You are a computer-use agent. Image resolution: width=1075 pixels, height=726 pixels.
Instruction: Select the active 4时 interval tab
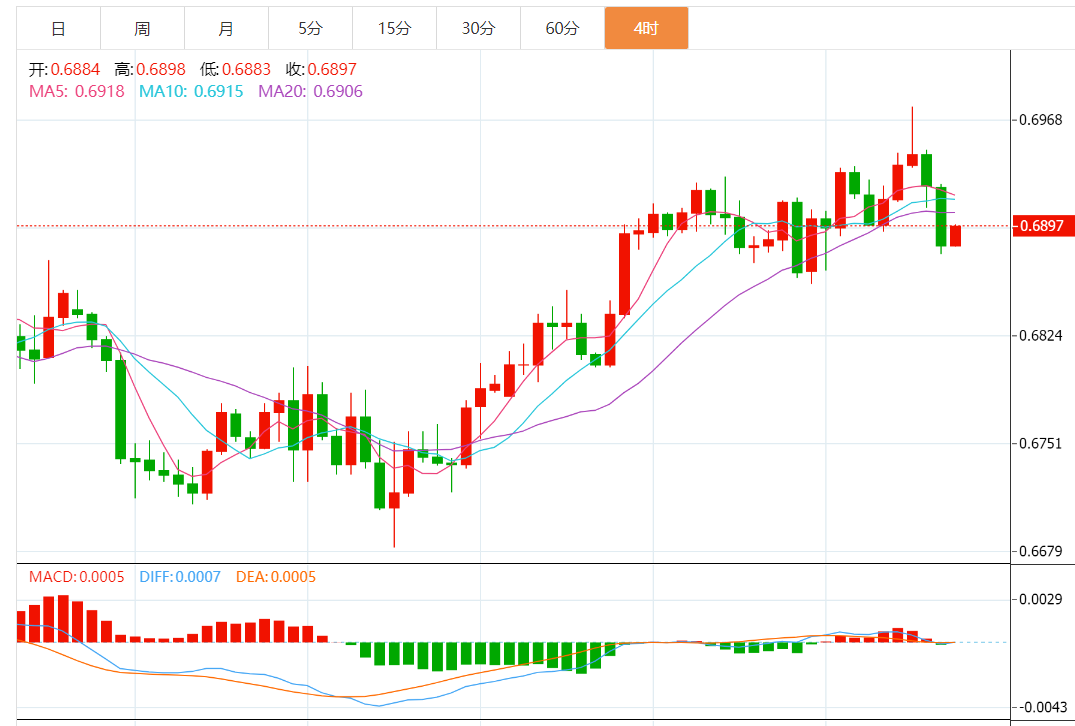point(646,28)
